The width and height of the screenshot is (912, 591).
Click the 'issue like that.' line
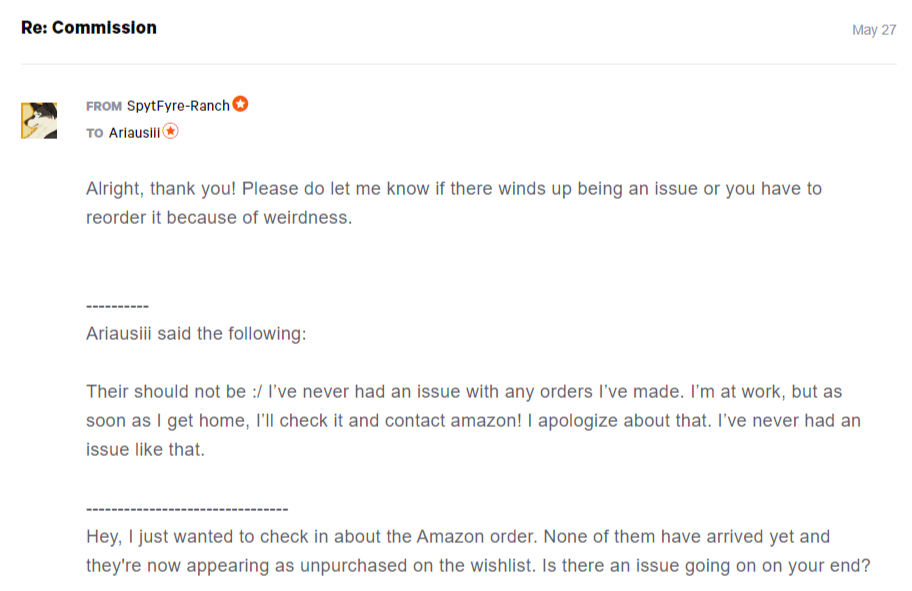(145, 450)
